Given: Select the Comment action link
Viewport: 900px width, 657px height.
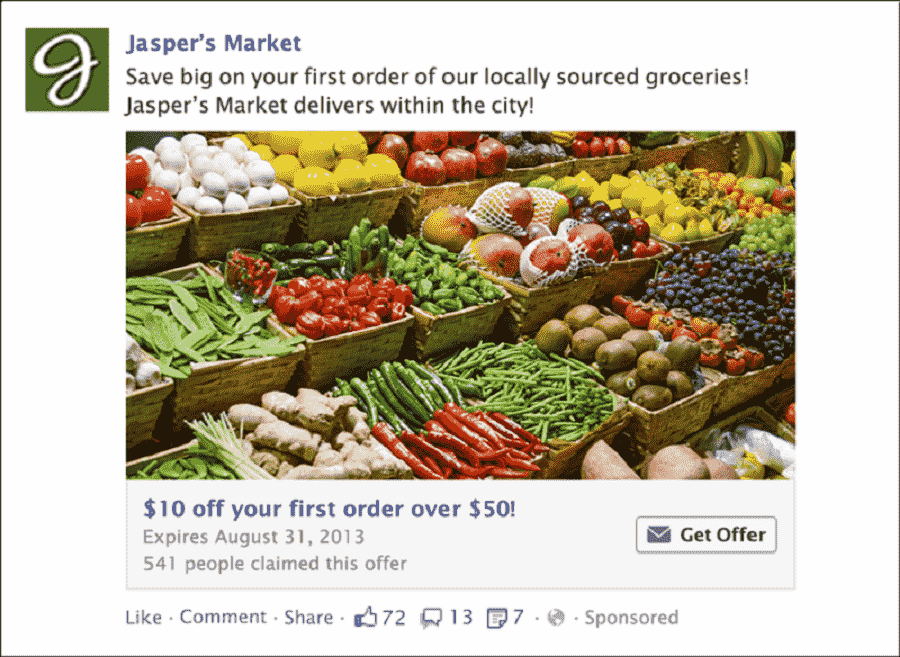Looking at the screenshot, I should click(223, 617).
